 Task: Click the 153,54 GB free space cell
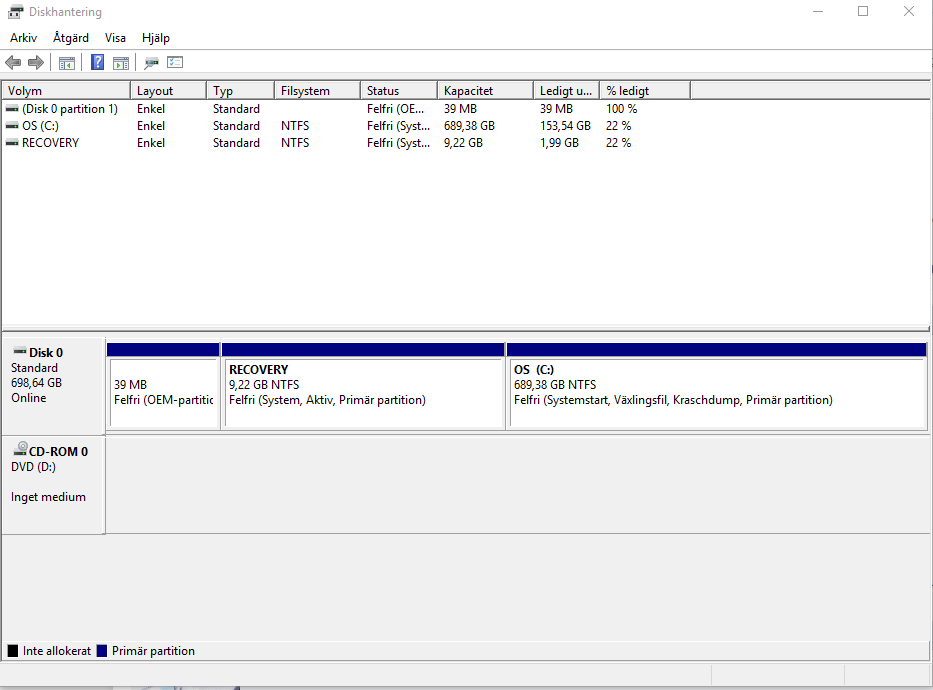click(565, 126)
